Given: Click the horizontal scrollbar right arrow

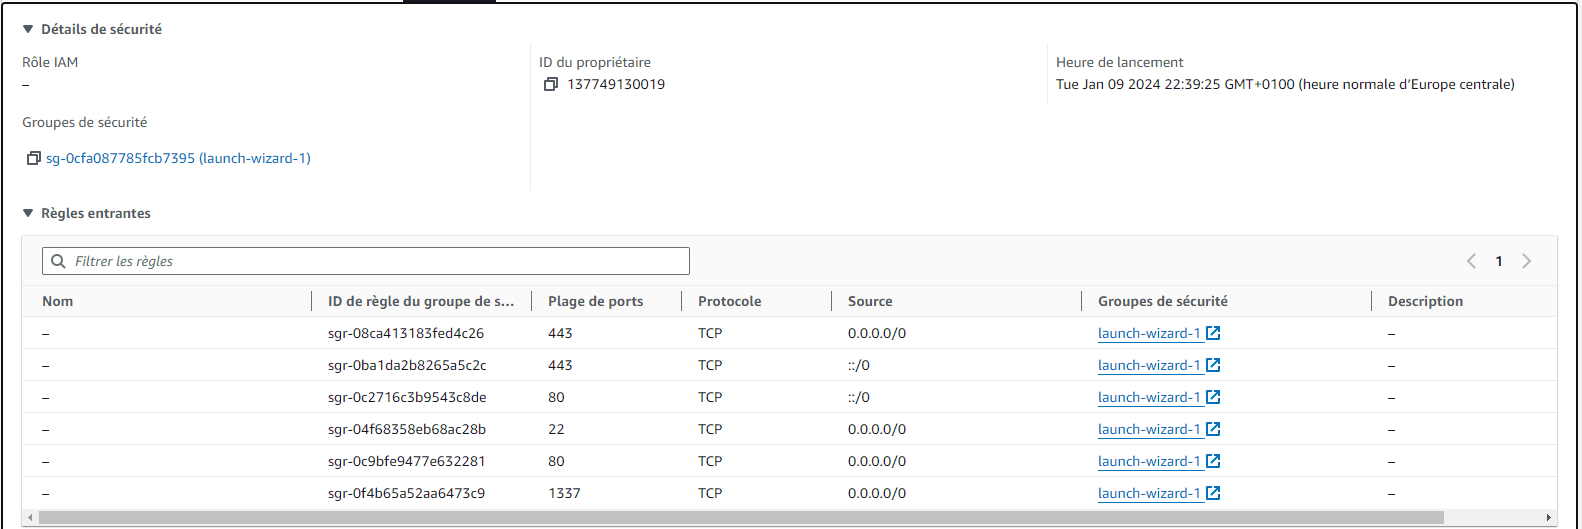Looking at the screenshot, I should (x=1549, y=518).
